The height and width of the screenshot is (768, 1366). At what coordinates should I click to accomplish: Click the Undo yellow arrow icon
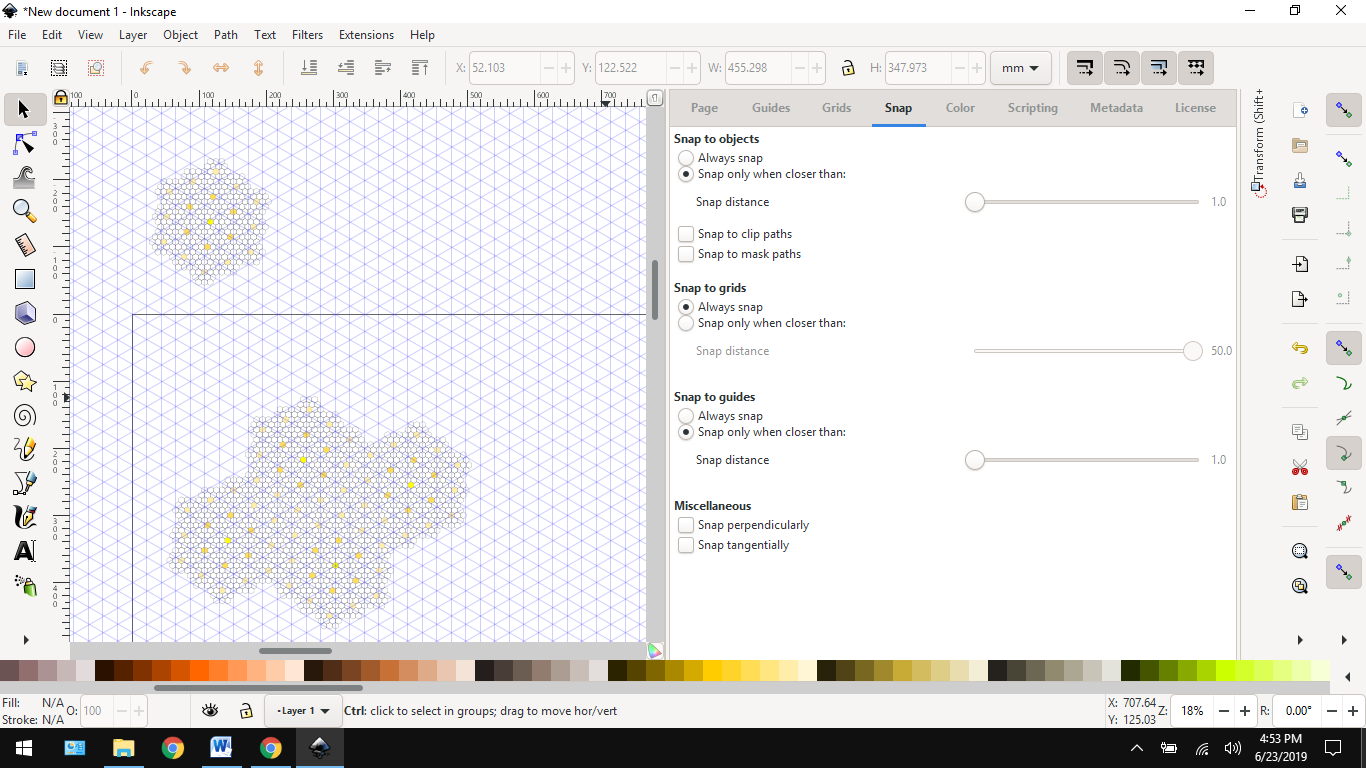(x=1300, y=348)
